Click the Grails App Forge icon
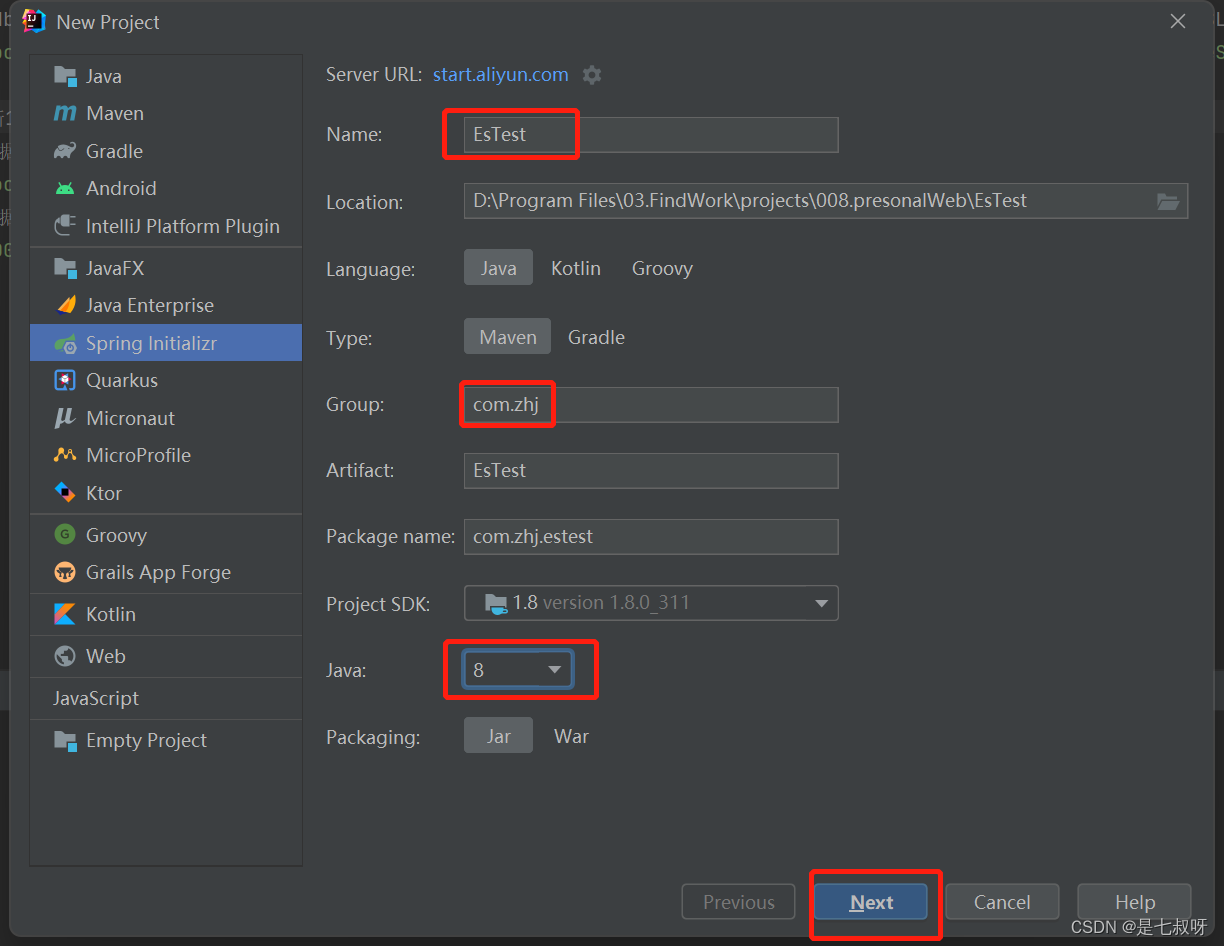Screen dimensions: 1224x946 (x=65, y=572)
